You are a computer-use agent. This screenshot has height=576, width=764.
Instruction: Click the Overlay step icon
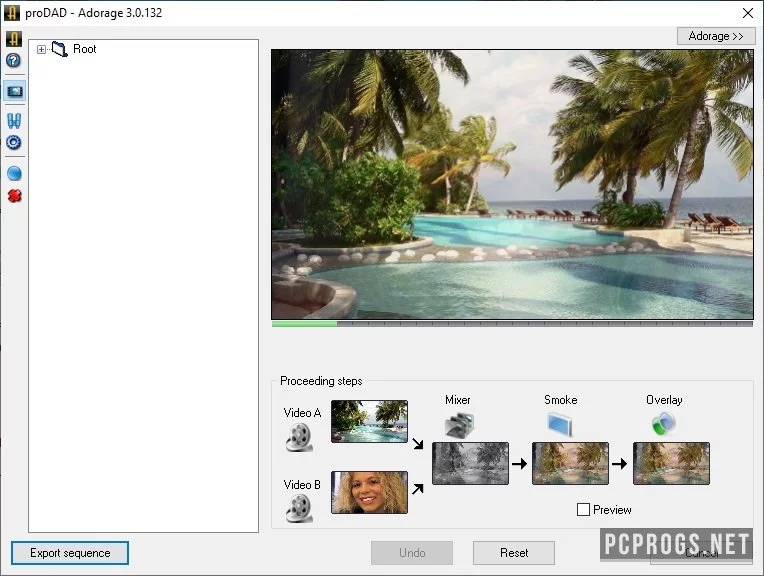pyautogui.click(x=663, y=423)
